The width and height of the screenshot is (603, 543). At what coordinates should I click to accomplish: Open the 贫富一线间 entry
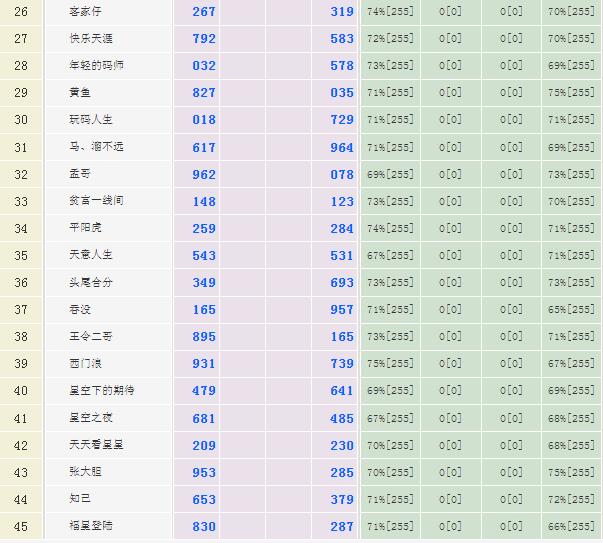click(98, 201)
